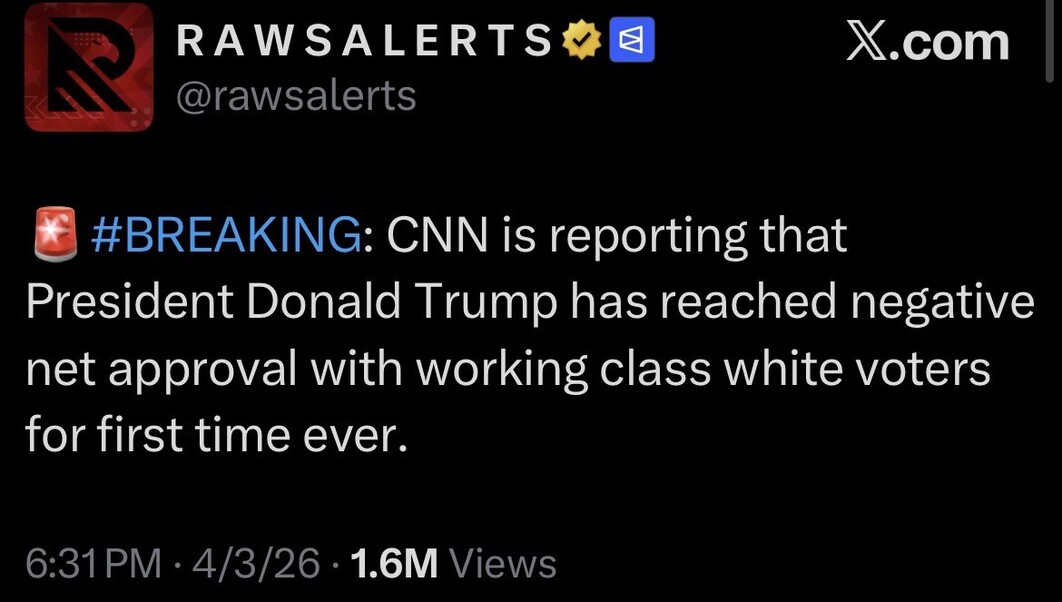The height and width of the screenshot is (602, 1062).
Task: Click the @rawsalerts handle
Action: tap(295, 96)
